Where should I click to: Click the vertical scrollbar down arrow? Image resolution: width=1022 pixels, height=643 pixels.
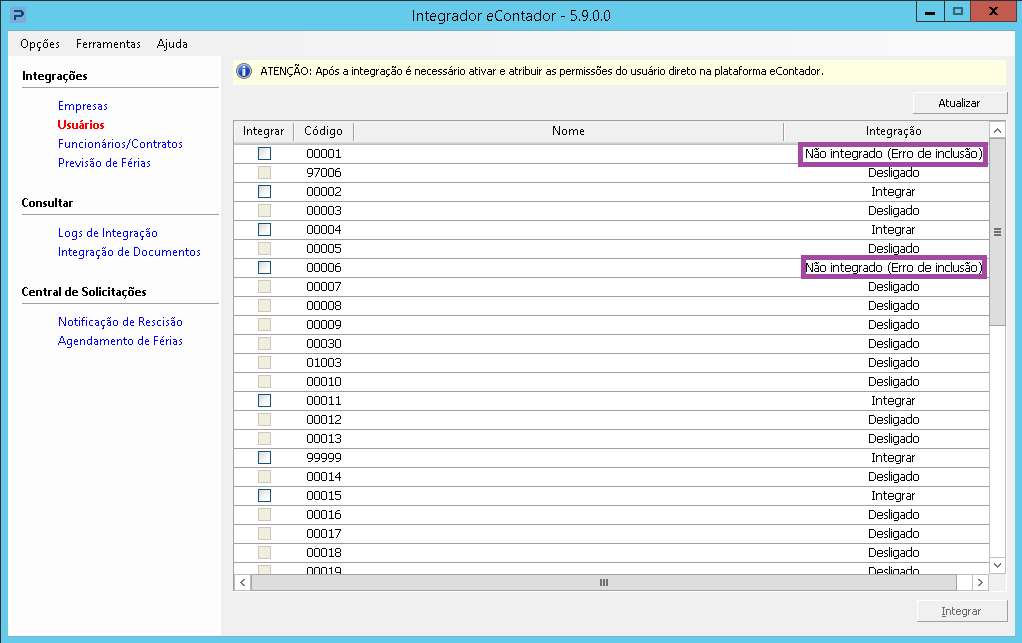point(997,565)
